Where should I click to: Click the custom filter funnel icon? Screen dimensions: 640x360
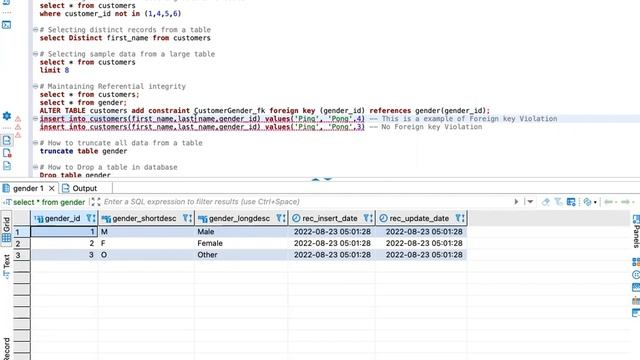558,202
